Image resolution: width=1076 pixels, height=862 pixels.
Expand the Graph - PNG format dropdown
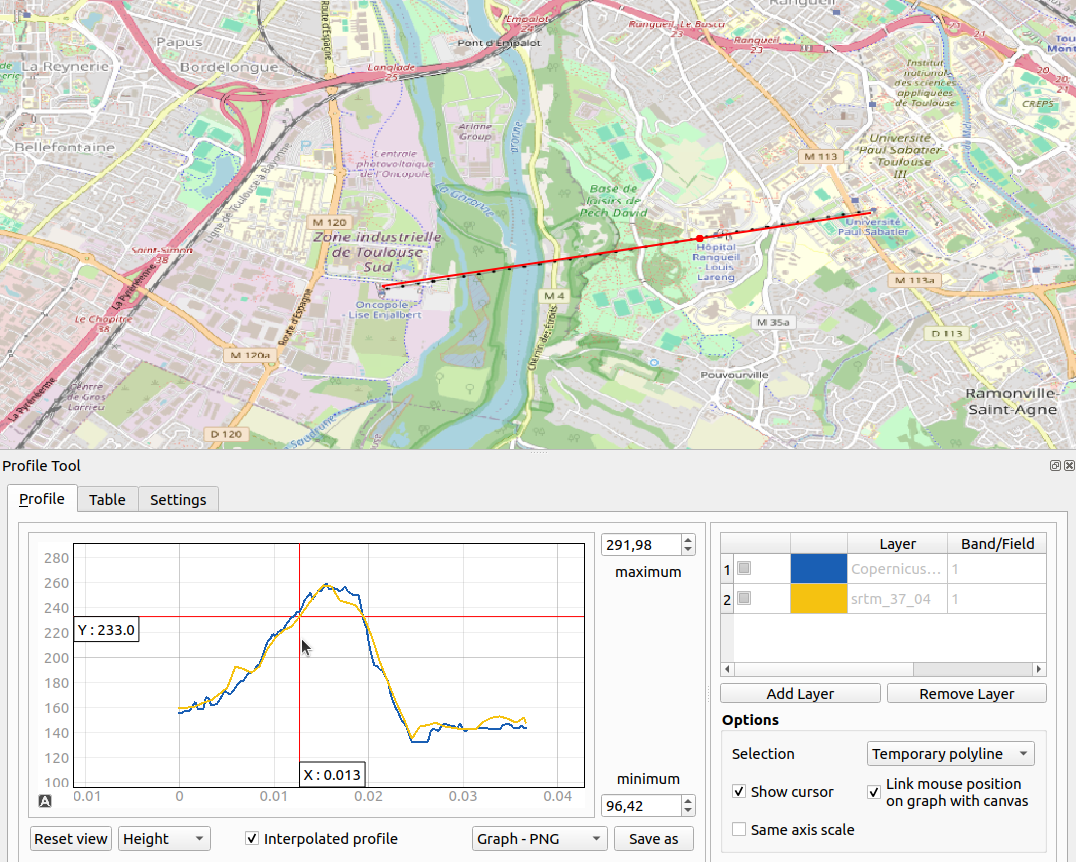(x=540, y=839)
